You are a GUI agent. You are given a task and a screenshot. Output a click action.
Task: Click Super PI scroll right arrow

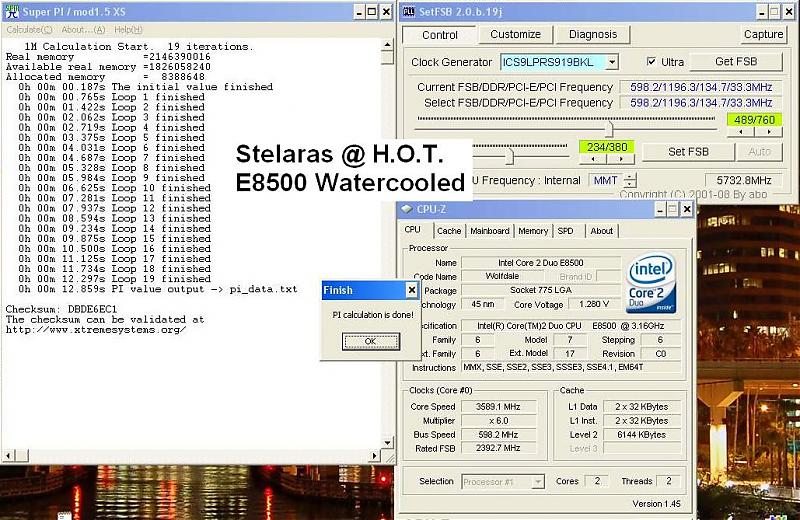click(x=374, y=455)
